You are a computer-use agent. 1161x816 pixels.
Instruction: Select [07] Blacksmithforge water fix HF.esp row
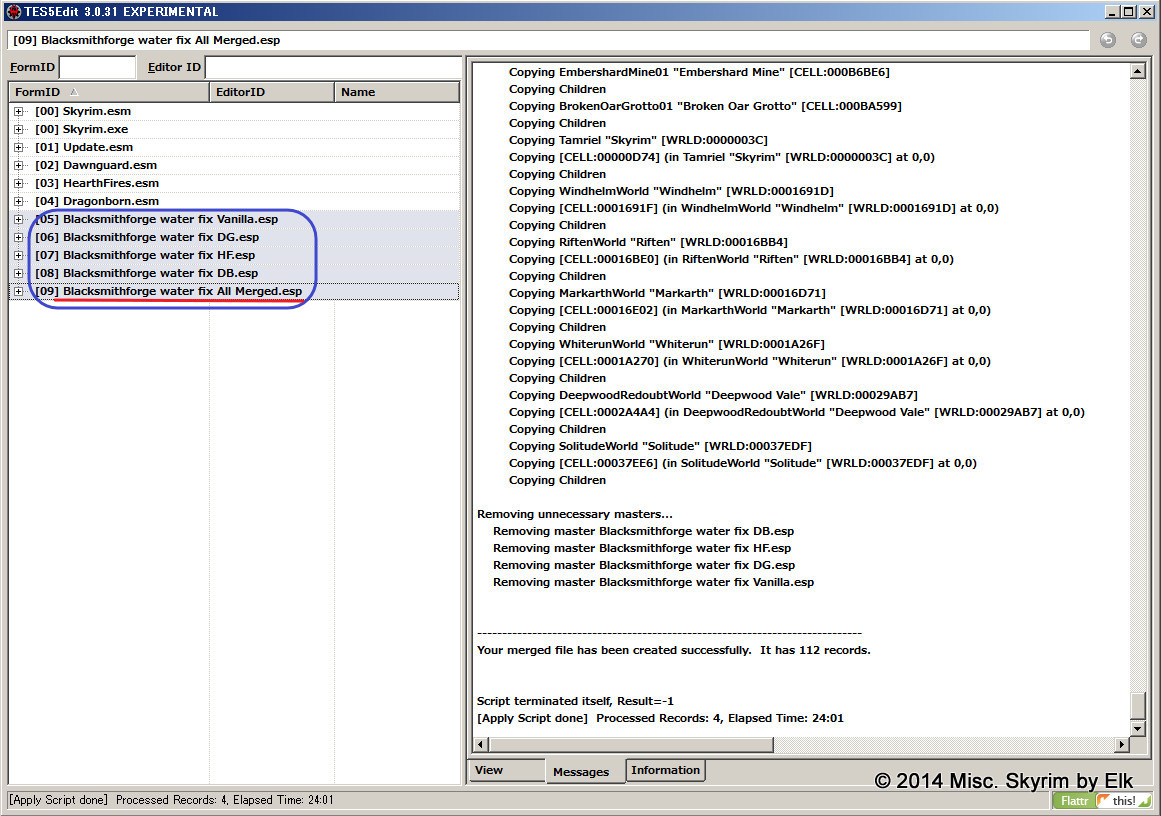click(x=234, y=255)
